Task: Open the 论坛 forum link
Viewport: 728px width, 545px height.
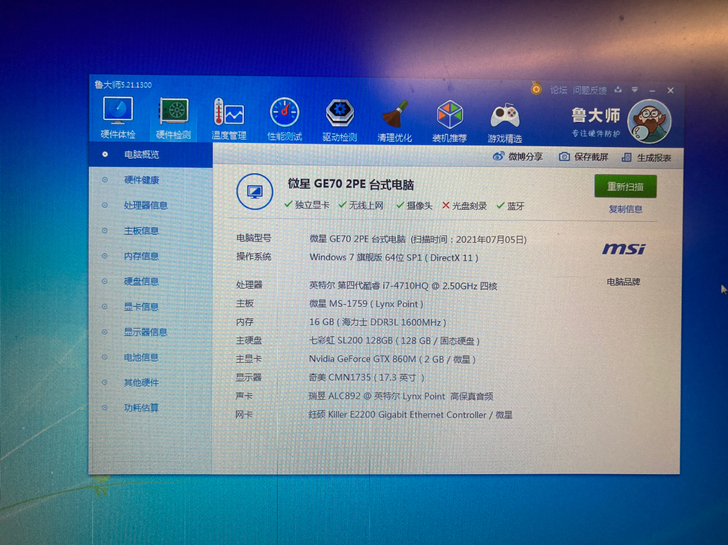Action: click(x=559, y=90)
